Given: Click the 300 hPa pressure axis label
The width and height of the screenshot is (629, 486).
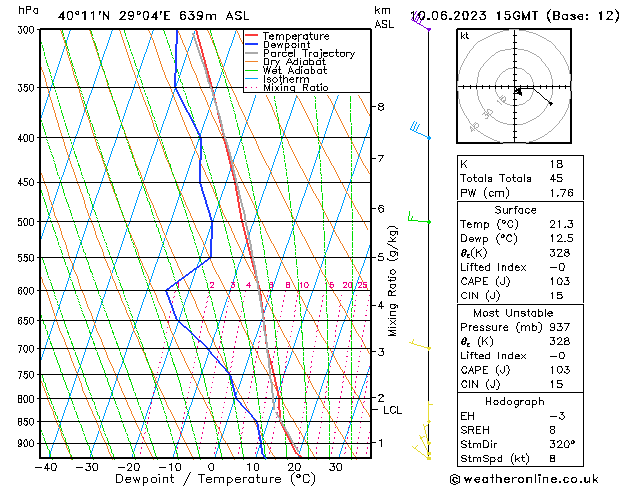Looking at the screenshot, I should click(28, 30).
